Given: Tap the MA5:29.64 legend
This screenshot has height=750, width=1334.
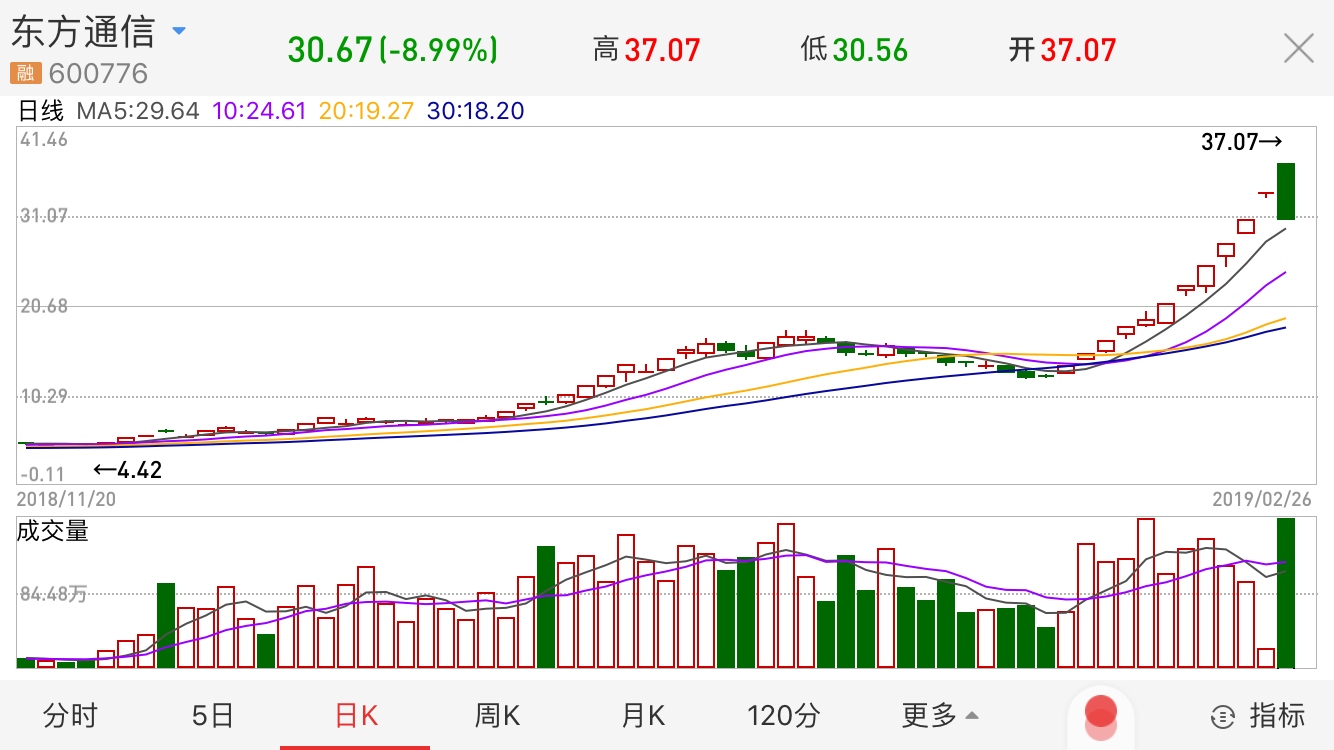Looking at the screenshot, I should (x=138, y=111).
